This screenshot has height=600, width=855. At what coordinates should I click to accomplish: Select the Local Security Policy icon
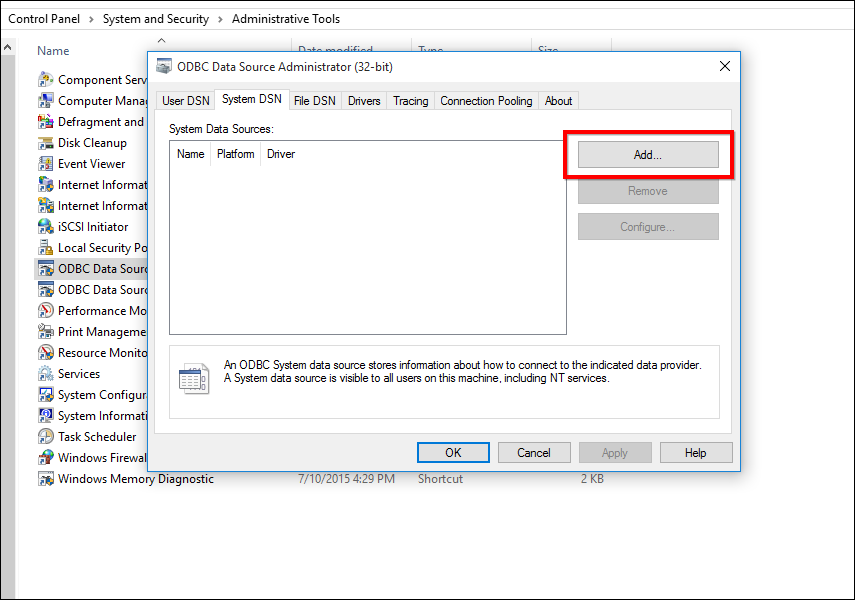[46, 248]
